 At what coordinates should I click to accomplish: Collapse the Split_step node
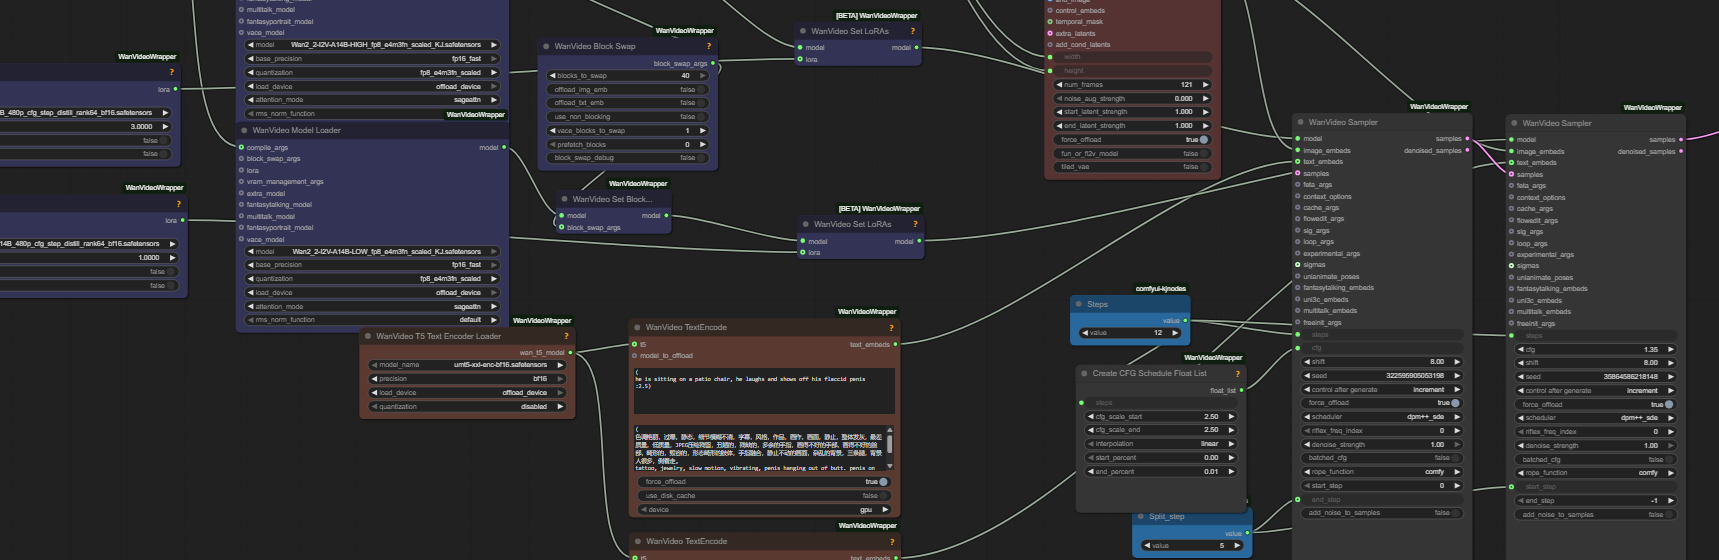tap(1141, 517)
